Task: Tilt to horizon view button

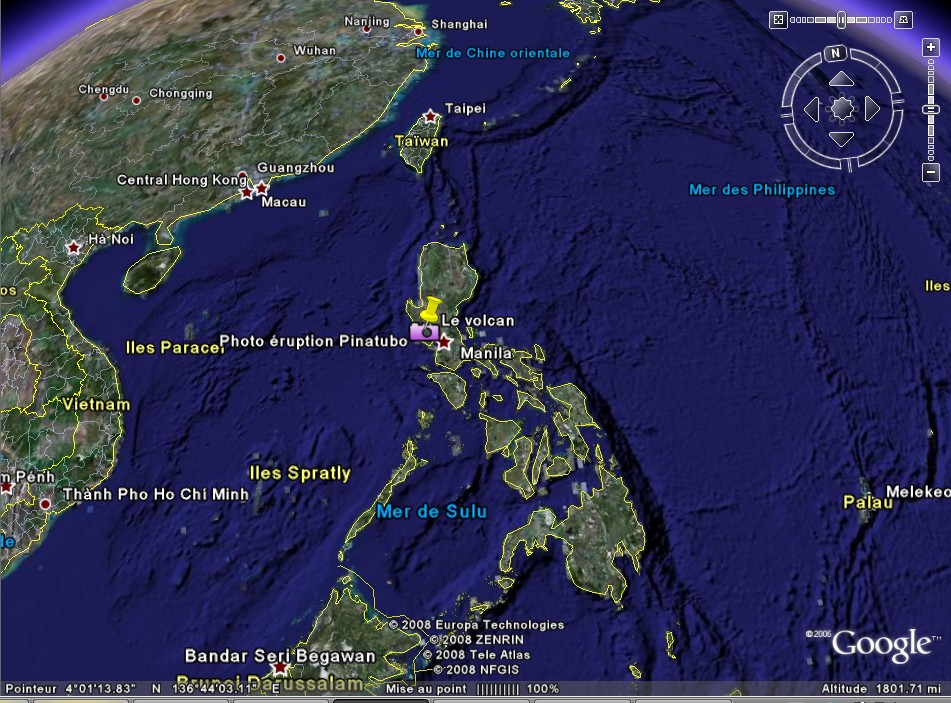Action: (904, 19)
